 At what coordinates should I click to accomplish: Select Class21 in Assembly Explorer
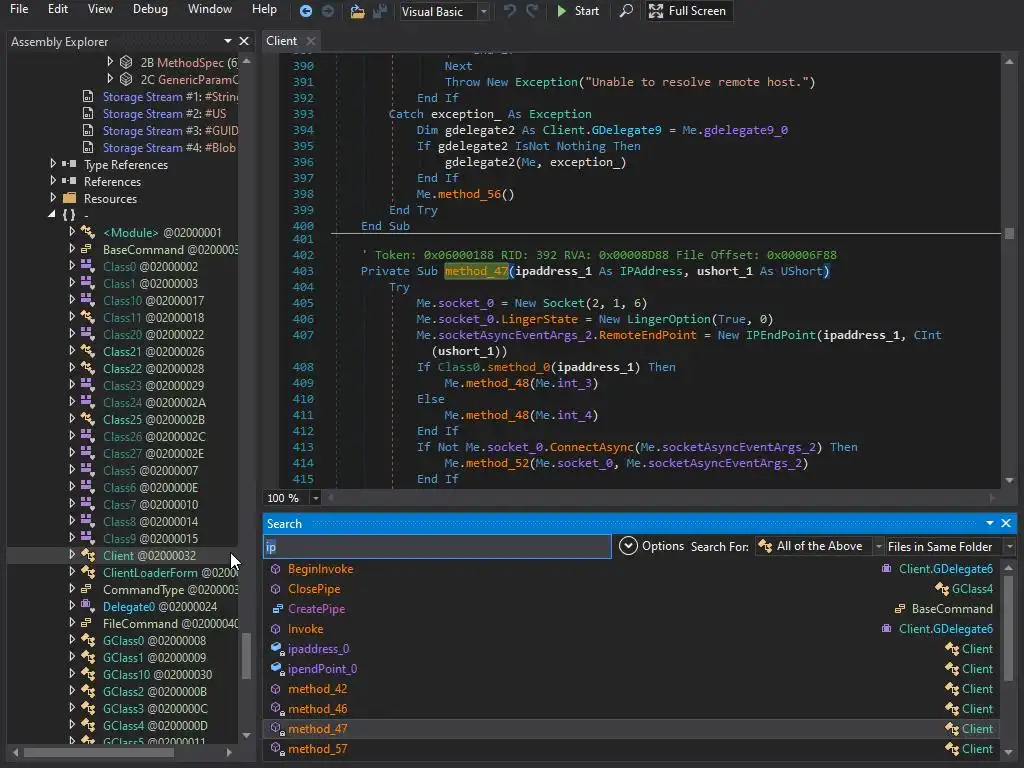point(121,352)
